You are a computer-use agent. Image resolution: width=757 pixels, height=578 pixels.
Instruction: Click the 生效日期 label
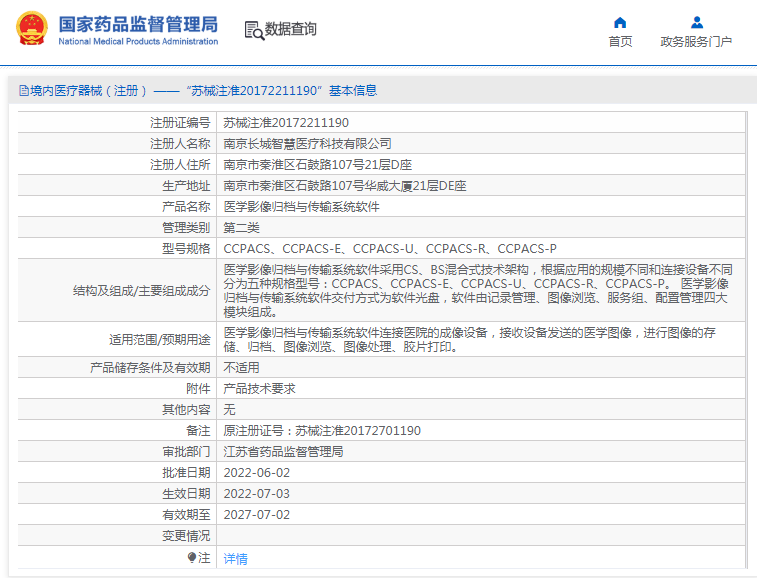(186, 493)
